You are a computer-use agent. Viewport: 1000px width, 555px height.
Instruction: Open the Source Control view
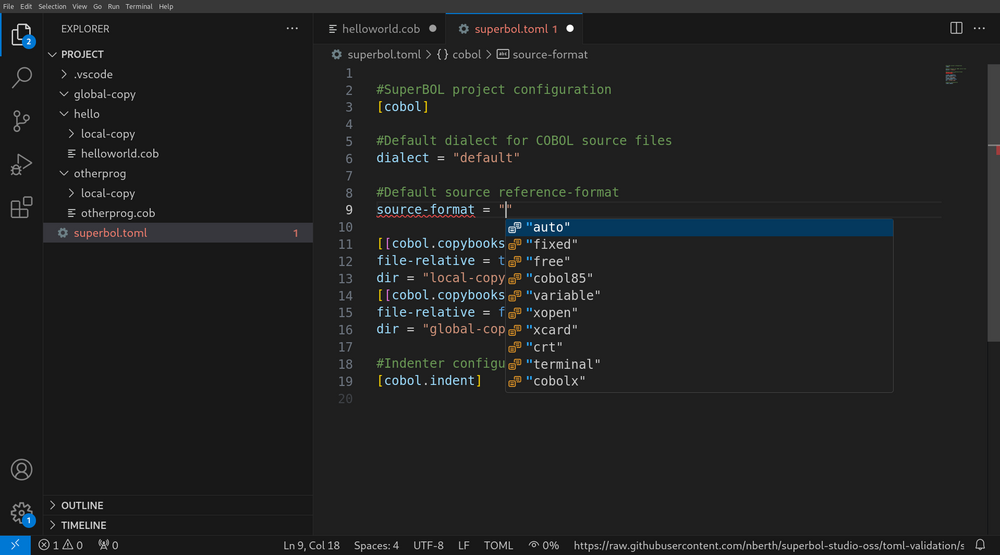pos(21,121)
